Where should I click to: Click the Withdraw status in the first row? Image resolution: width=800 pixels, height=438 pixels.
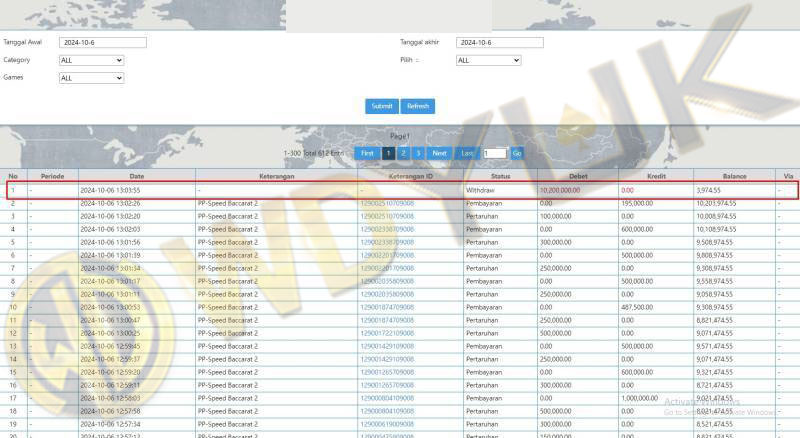tap(479, 189)
